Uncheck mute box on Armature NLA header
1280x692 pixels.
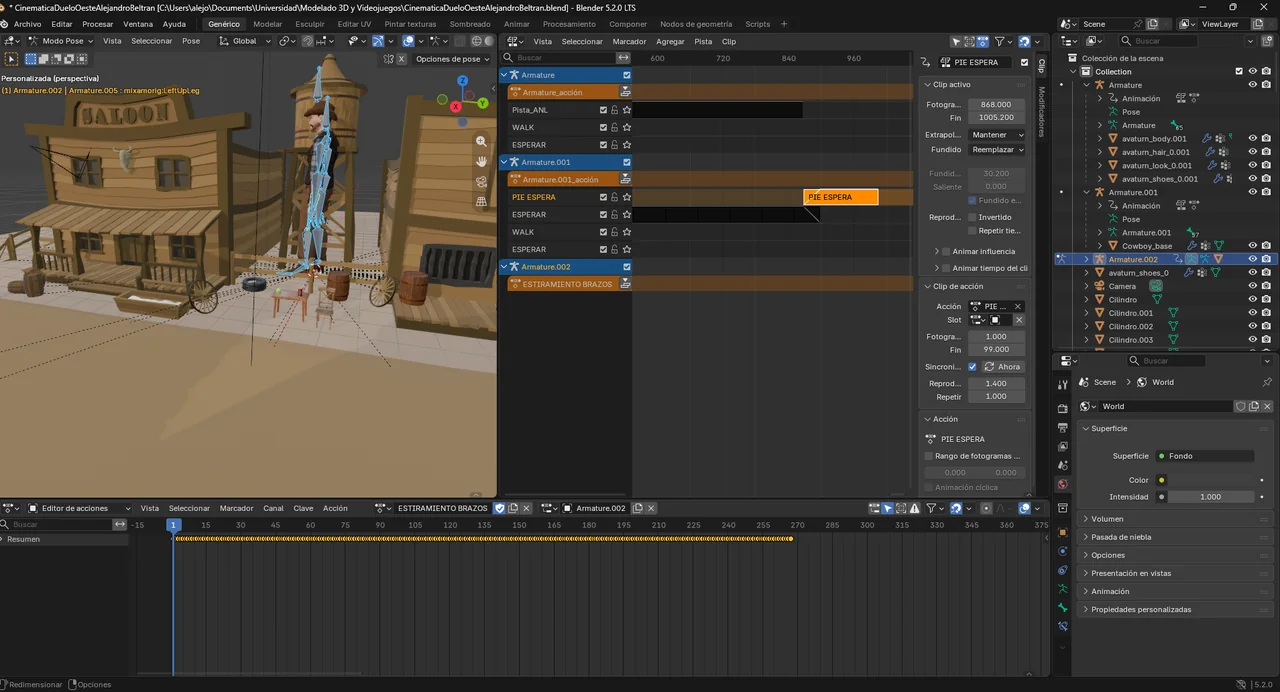[x=627, y=75]
